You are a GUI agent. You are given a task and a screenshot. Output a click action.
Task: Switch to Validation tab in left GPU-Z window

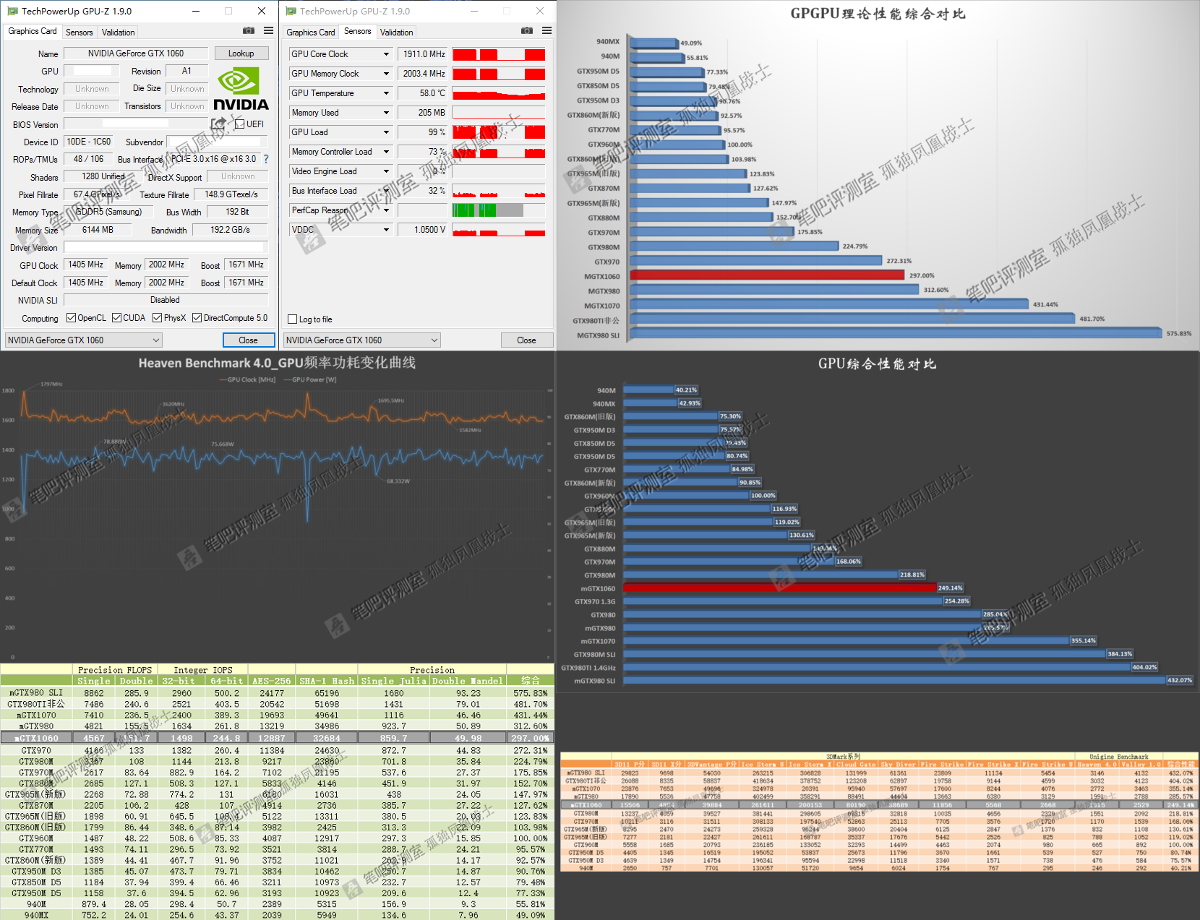tap(118, 32)
